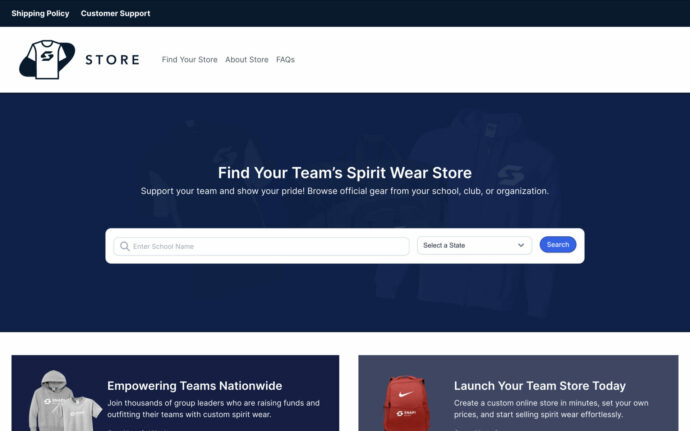
Task: Click the STORE t-shirt logo icon
Action: pyautogui.click(x=47, y=59)
